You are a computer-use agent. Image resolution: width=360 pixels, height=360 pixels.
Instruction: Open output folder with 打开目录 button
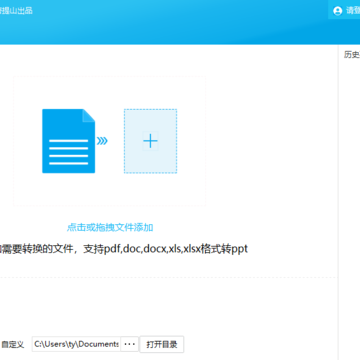pyautogui.click(x=162, y=344)
